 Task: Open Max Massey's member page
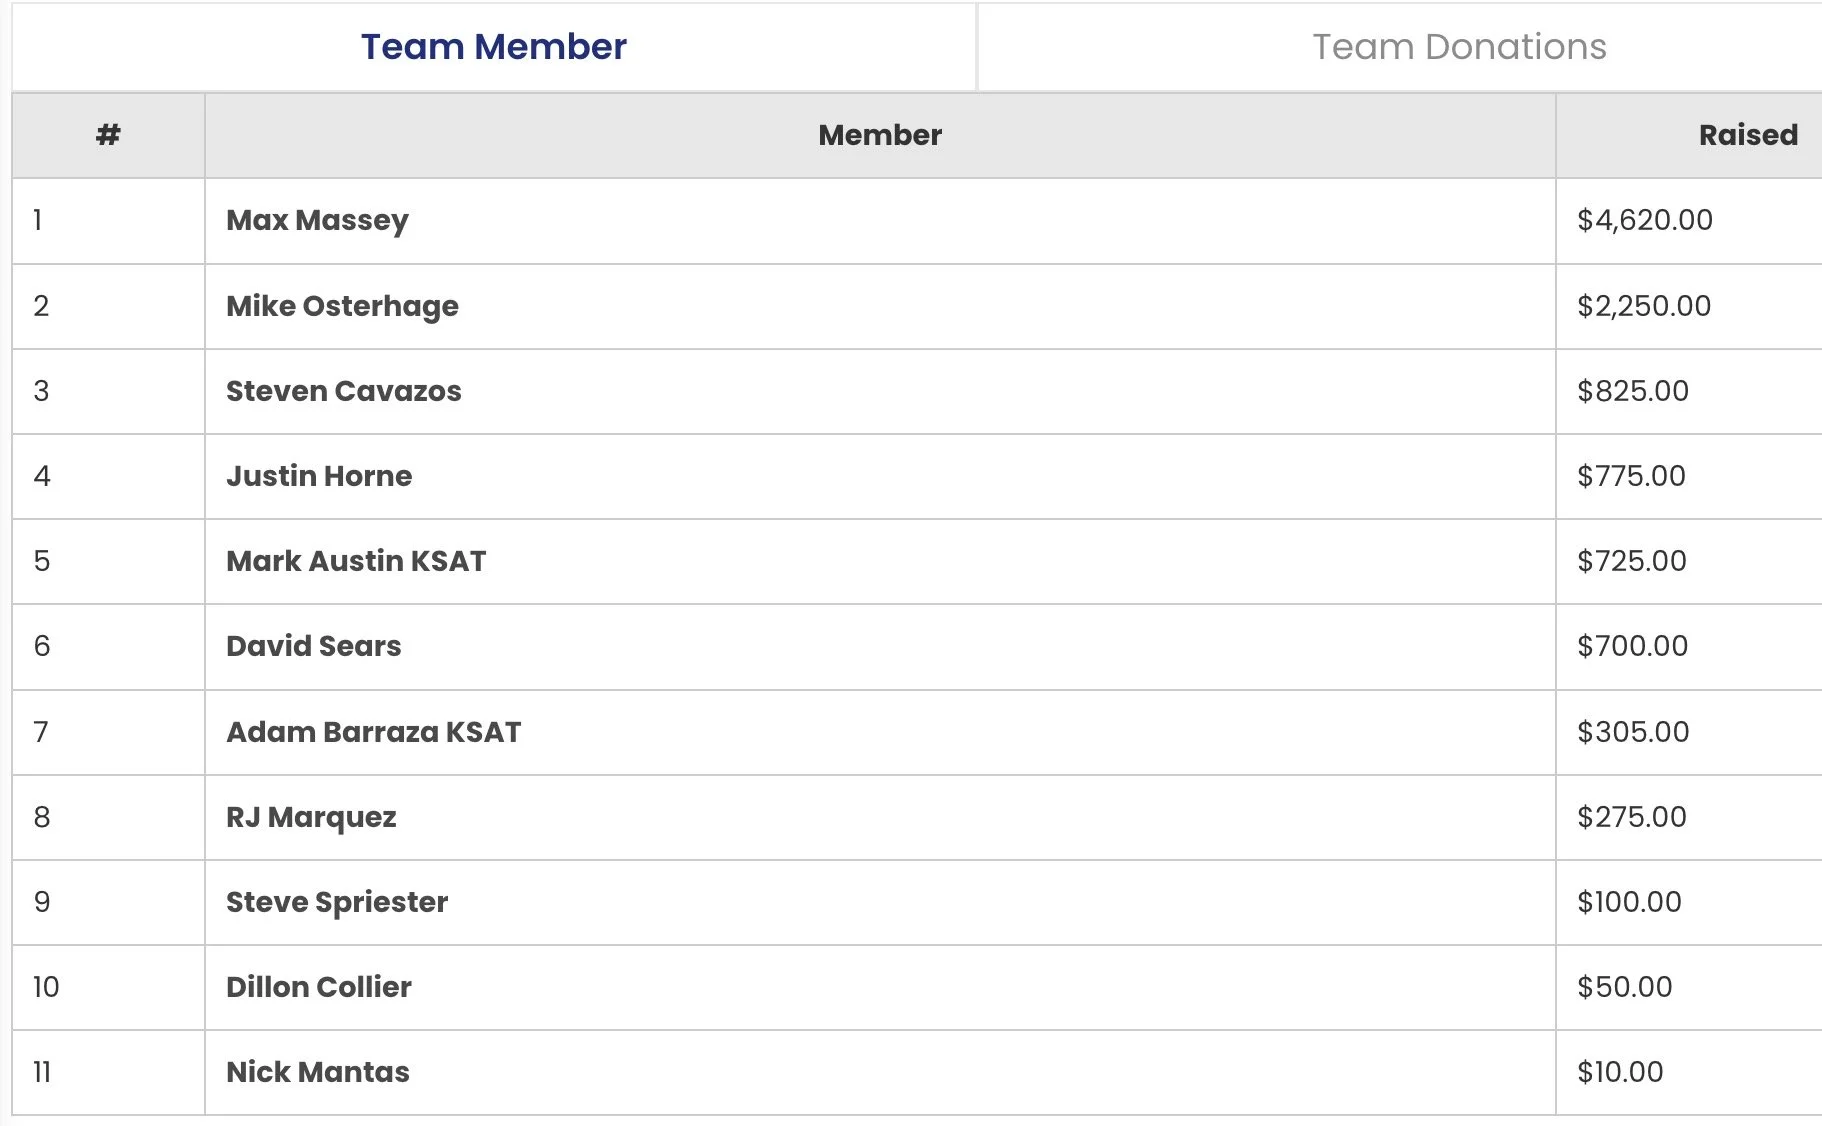point(317,221)
